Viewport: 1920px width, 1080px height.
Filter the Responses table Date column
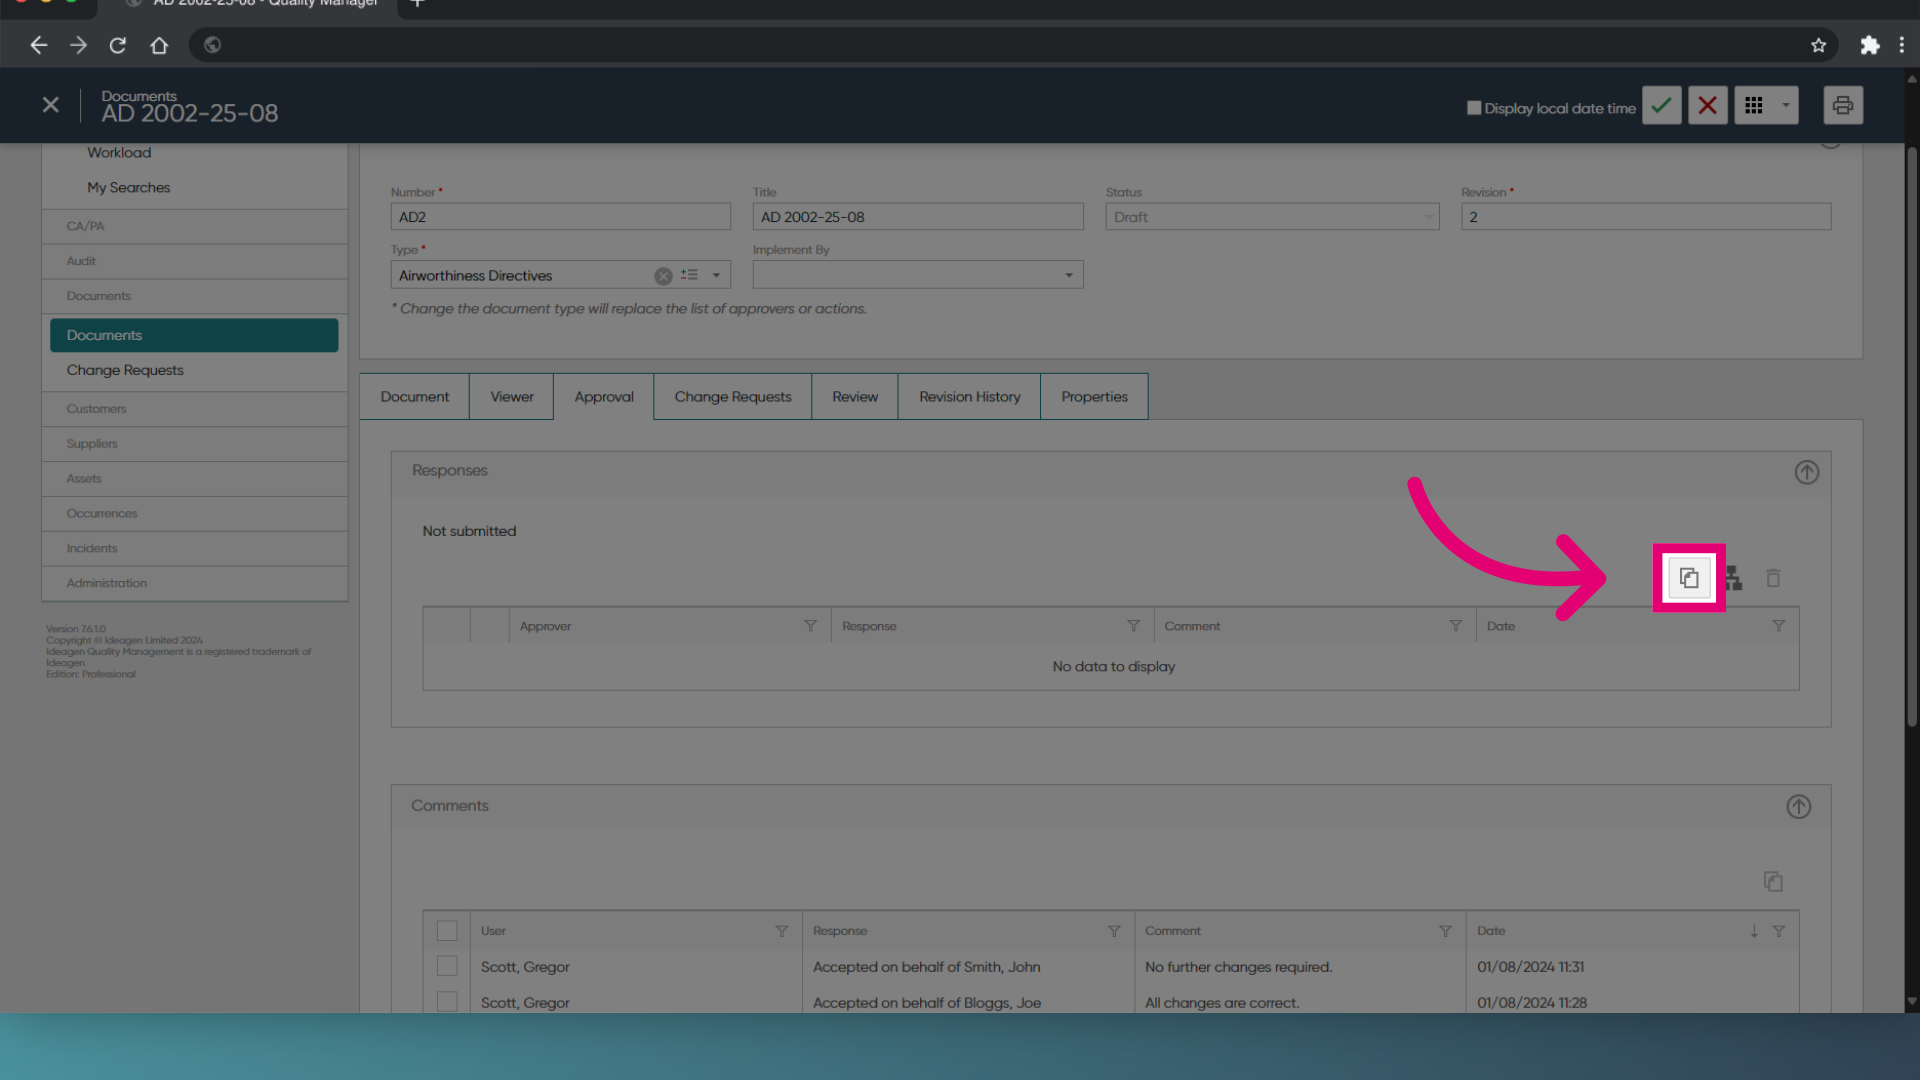(1778, 626)
